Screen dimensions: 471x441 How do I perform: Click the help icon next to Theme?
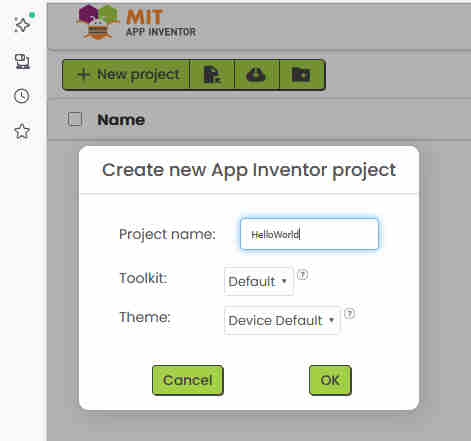(349, 314)
